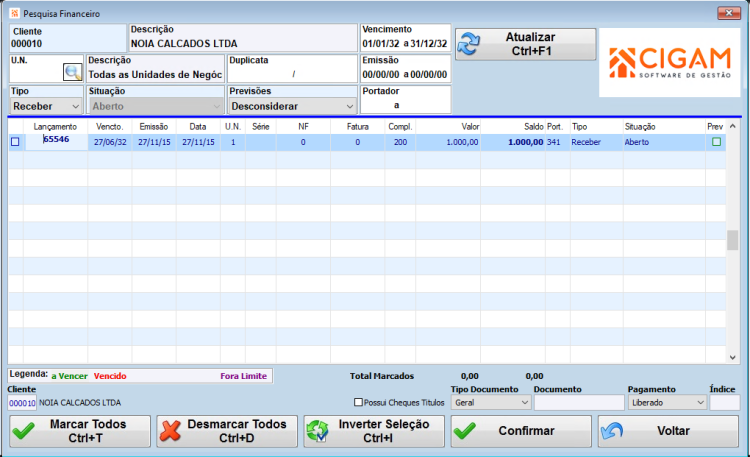Click the Cliente code field 000010 at top
The image size is (750, 457).
67,38
